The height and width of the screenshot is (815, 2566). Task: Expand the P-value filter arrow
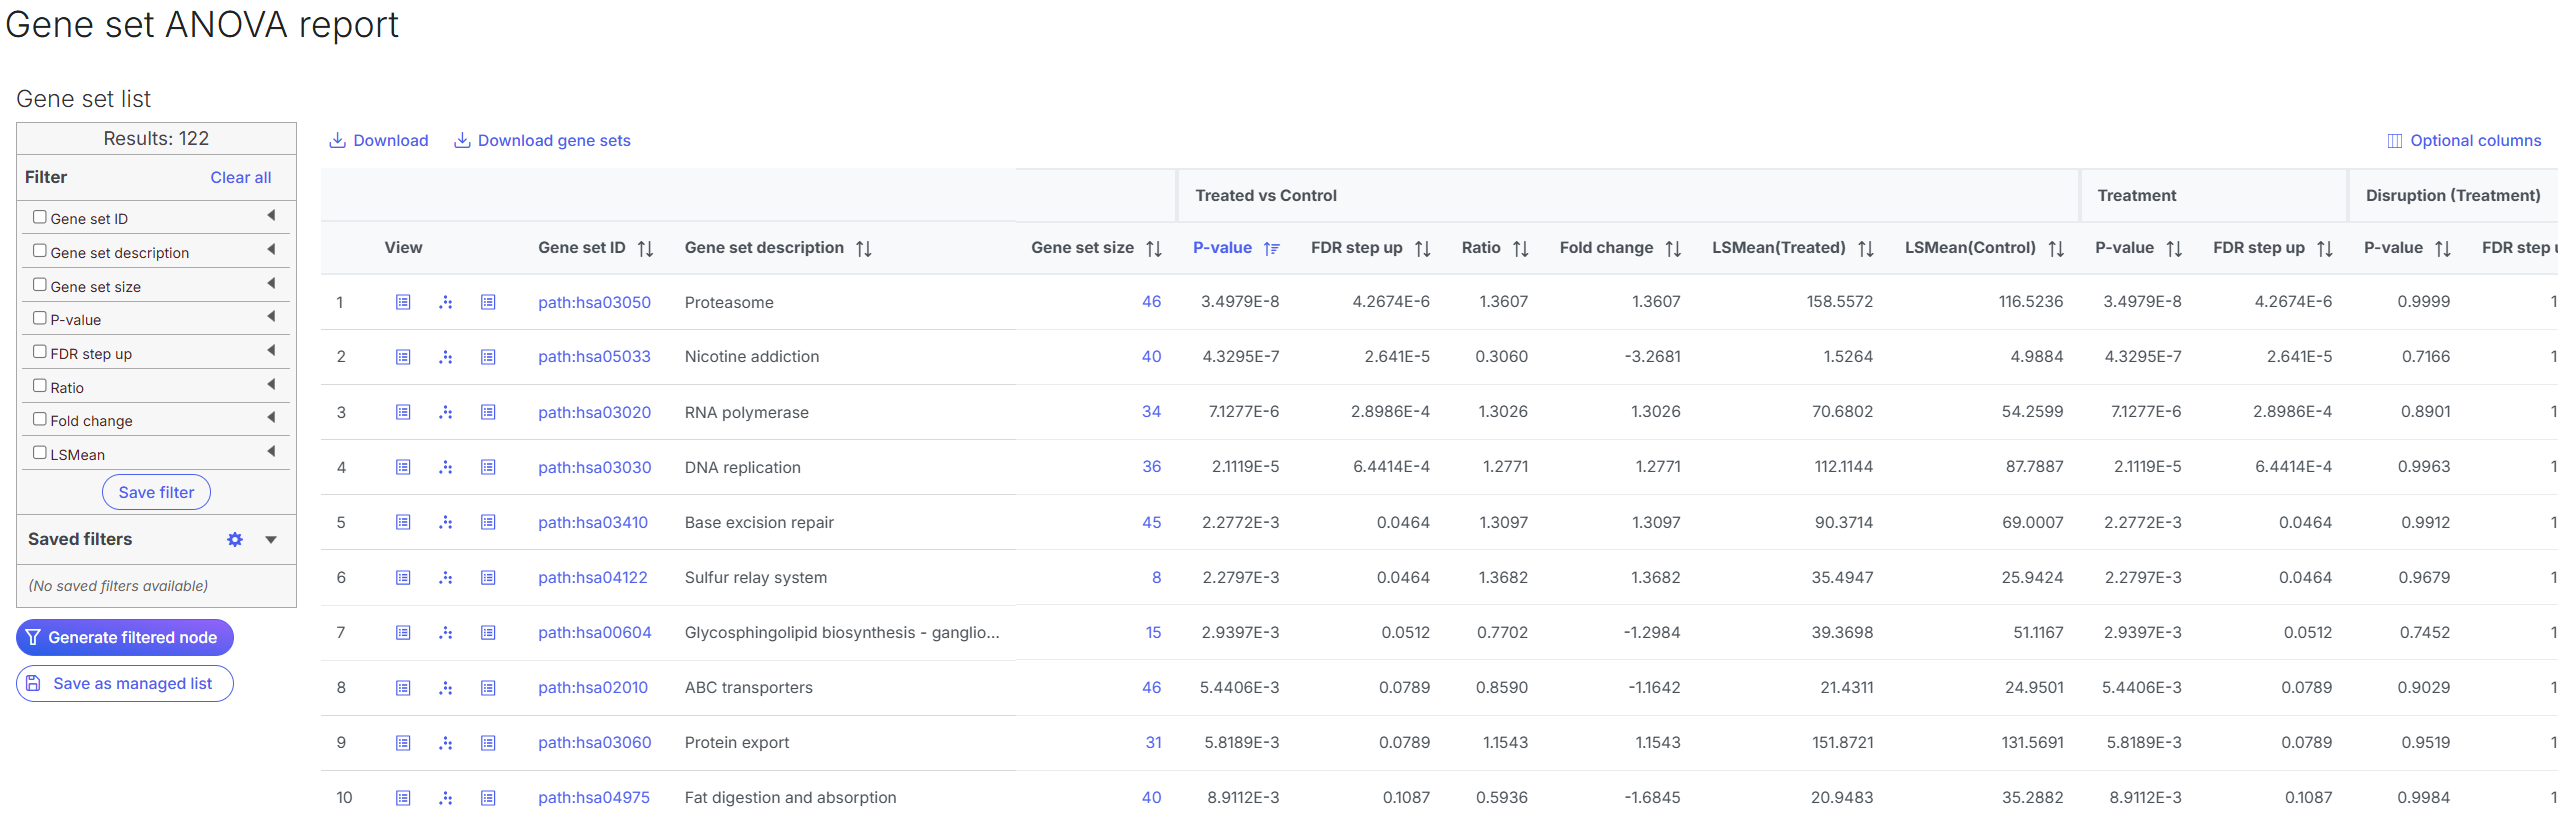(271, 317)
